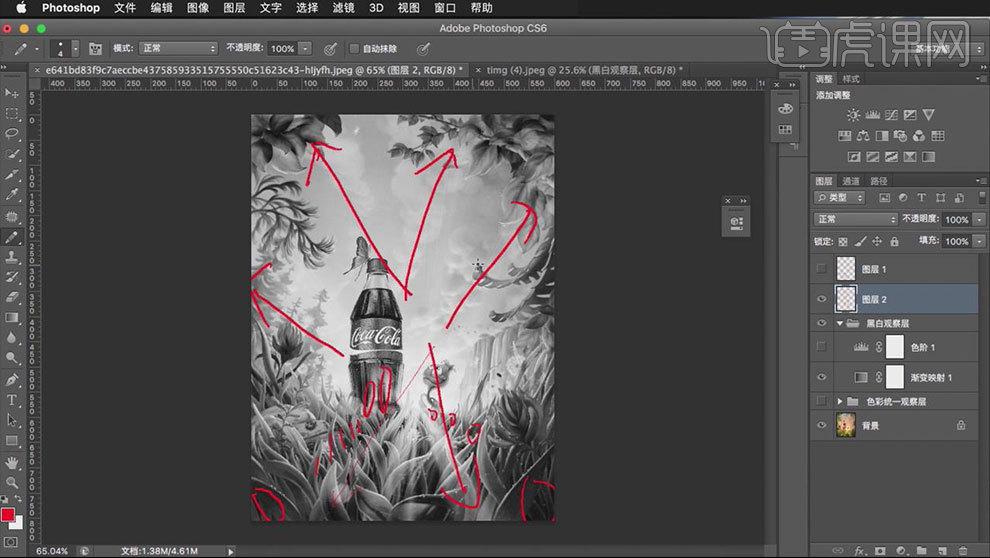This screenshot has height=558, width=990.
Task: Add a Vibrance adjustment layer
Action: [x=928, y=115]
